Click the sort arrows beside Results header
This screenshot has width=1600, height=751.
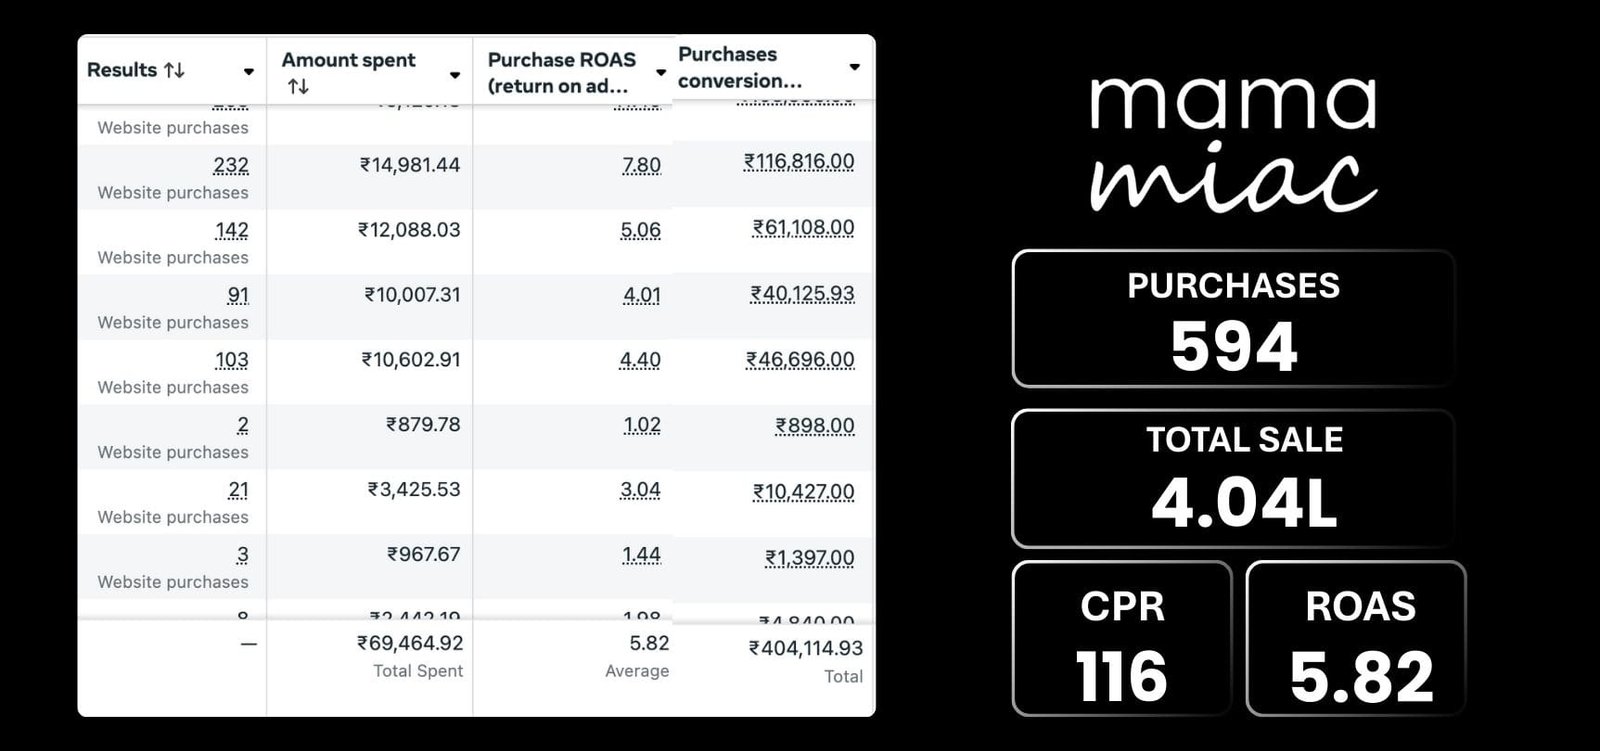pyautogui.click(x=175, y=70)
